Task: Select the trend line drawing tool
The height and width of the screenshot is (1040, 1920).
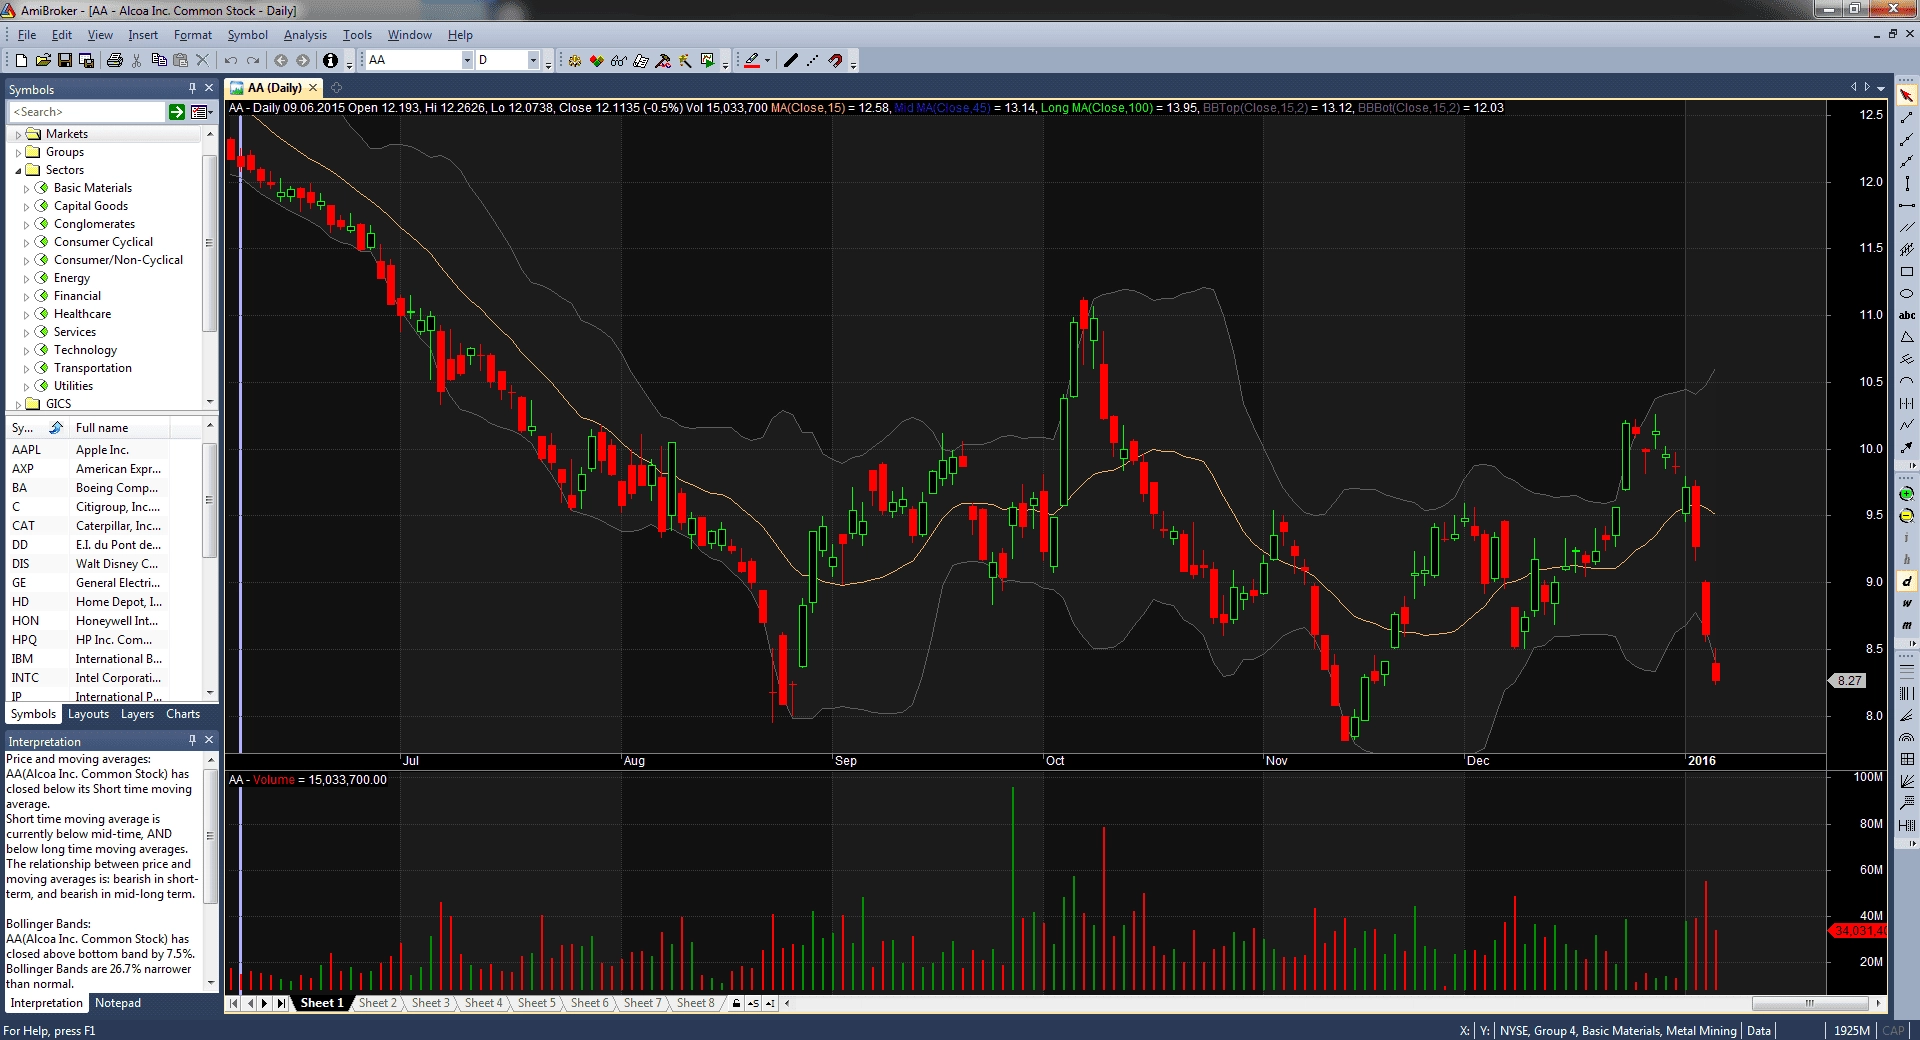Action: 1907,118
